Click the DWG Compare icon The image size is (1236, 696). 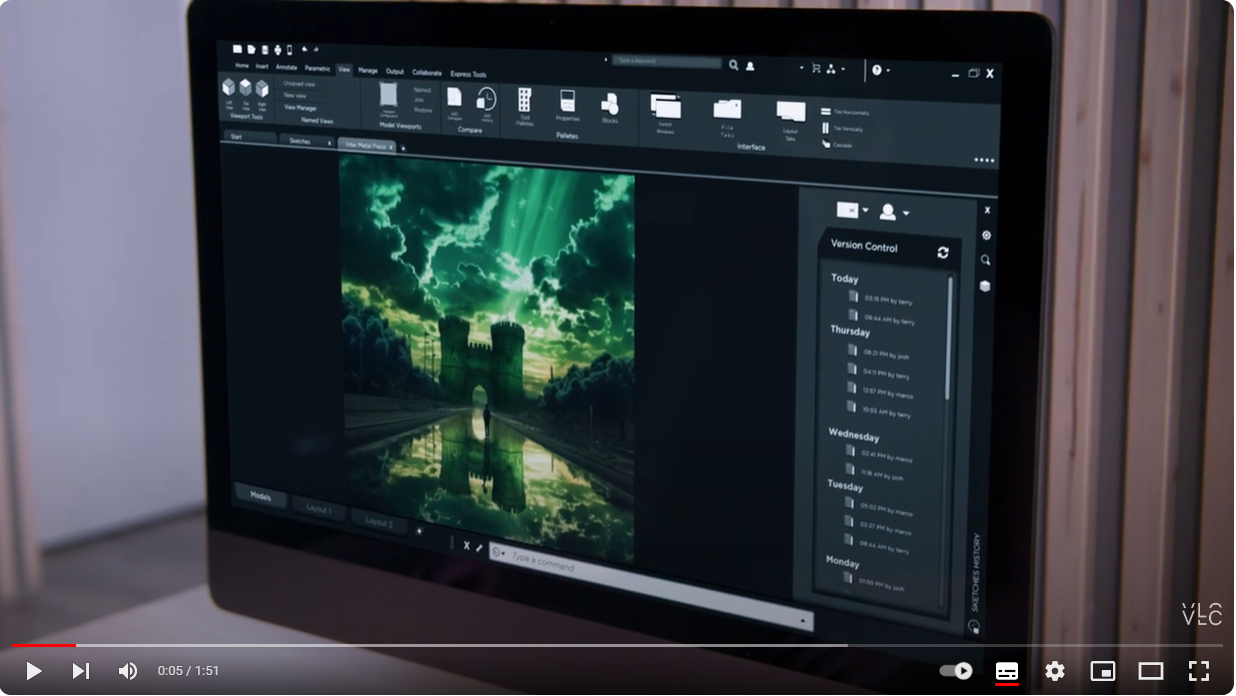(x=454, y=97)
